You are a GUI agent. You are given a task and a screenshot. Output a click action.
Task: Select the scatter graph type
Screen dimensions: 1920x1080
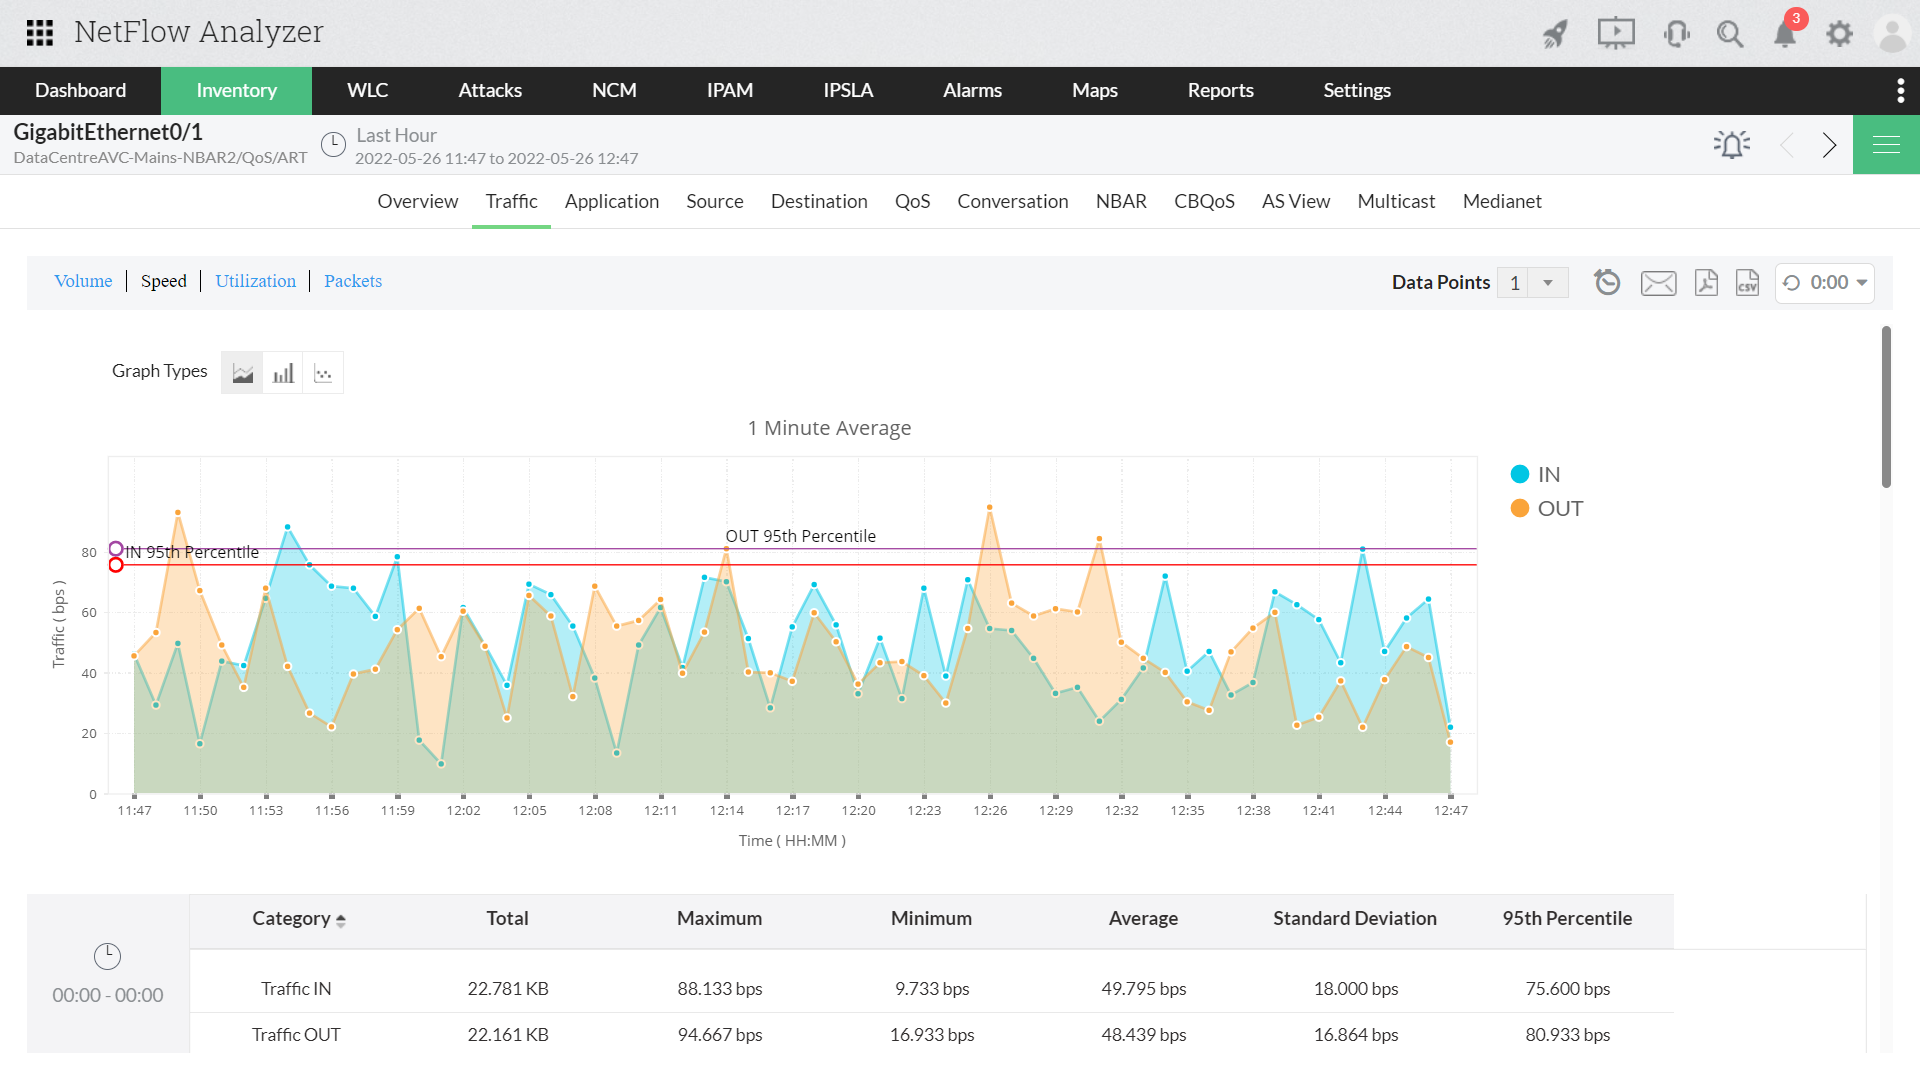click(x=323, y=373)
